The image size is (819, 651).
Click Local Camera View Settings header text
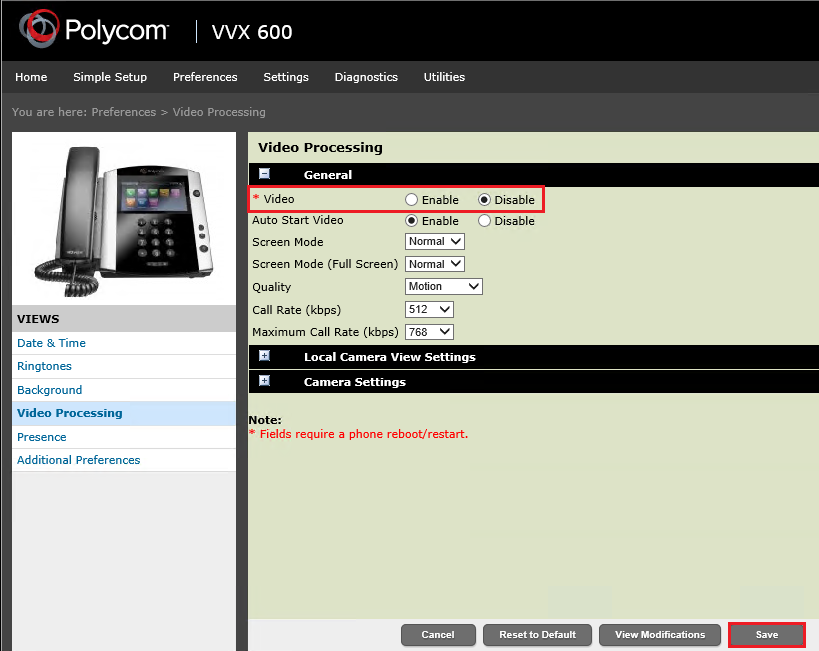390,357
